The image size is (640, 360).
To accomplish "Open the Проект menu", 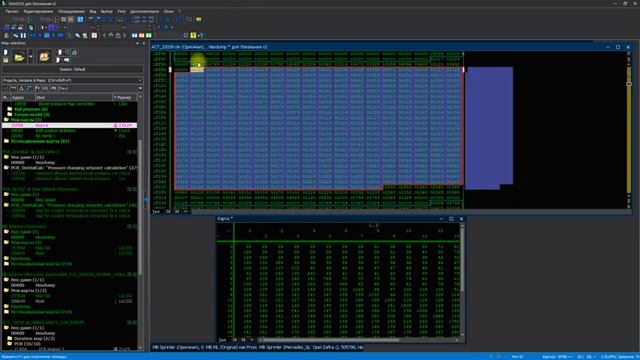I will [12, 11].
